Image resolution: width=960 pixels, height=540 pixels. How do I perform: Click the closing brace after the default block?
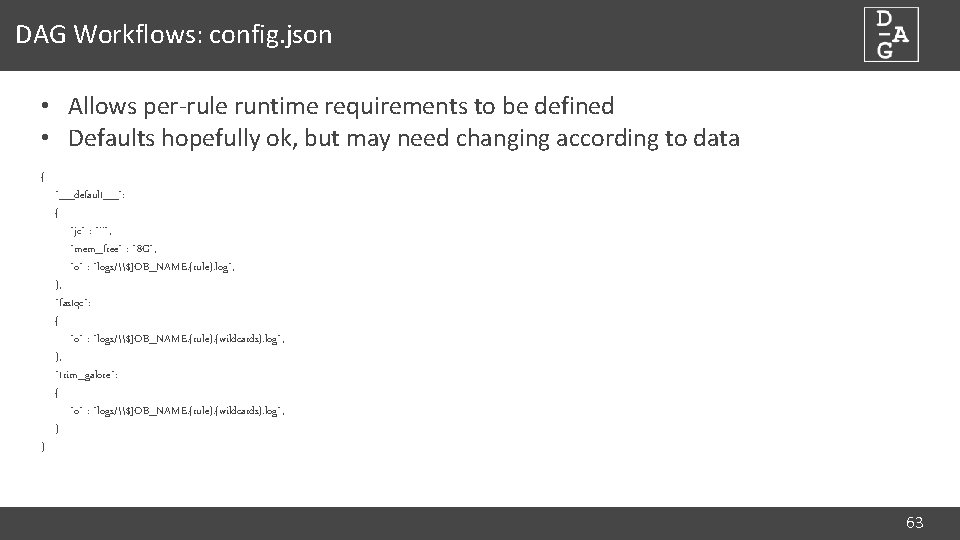pos(58,284)
